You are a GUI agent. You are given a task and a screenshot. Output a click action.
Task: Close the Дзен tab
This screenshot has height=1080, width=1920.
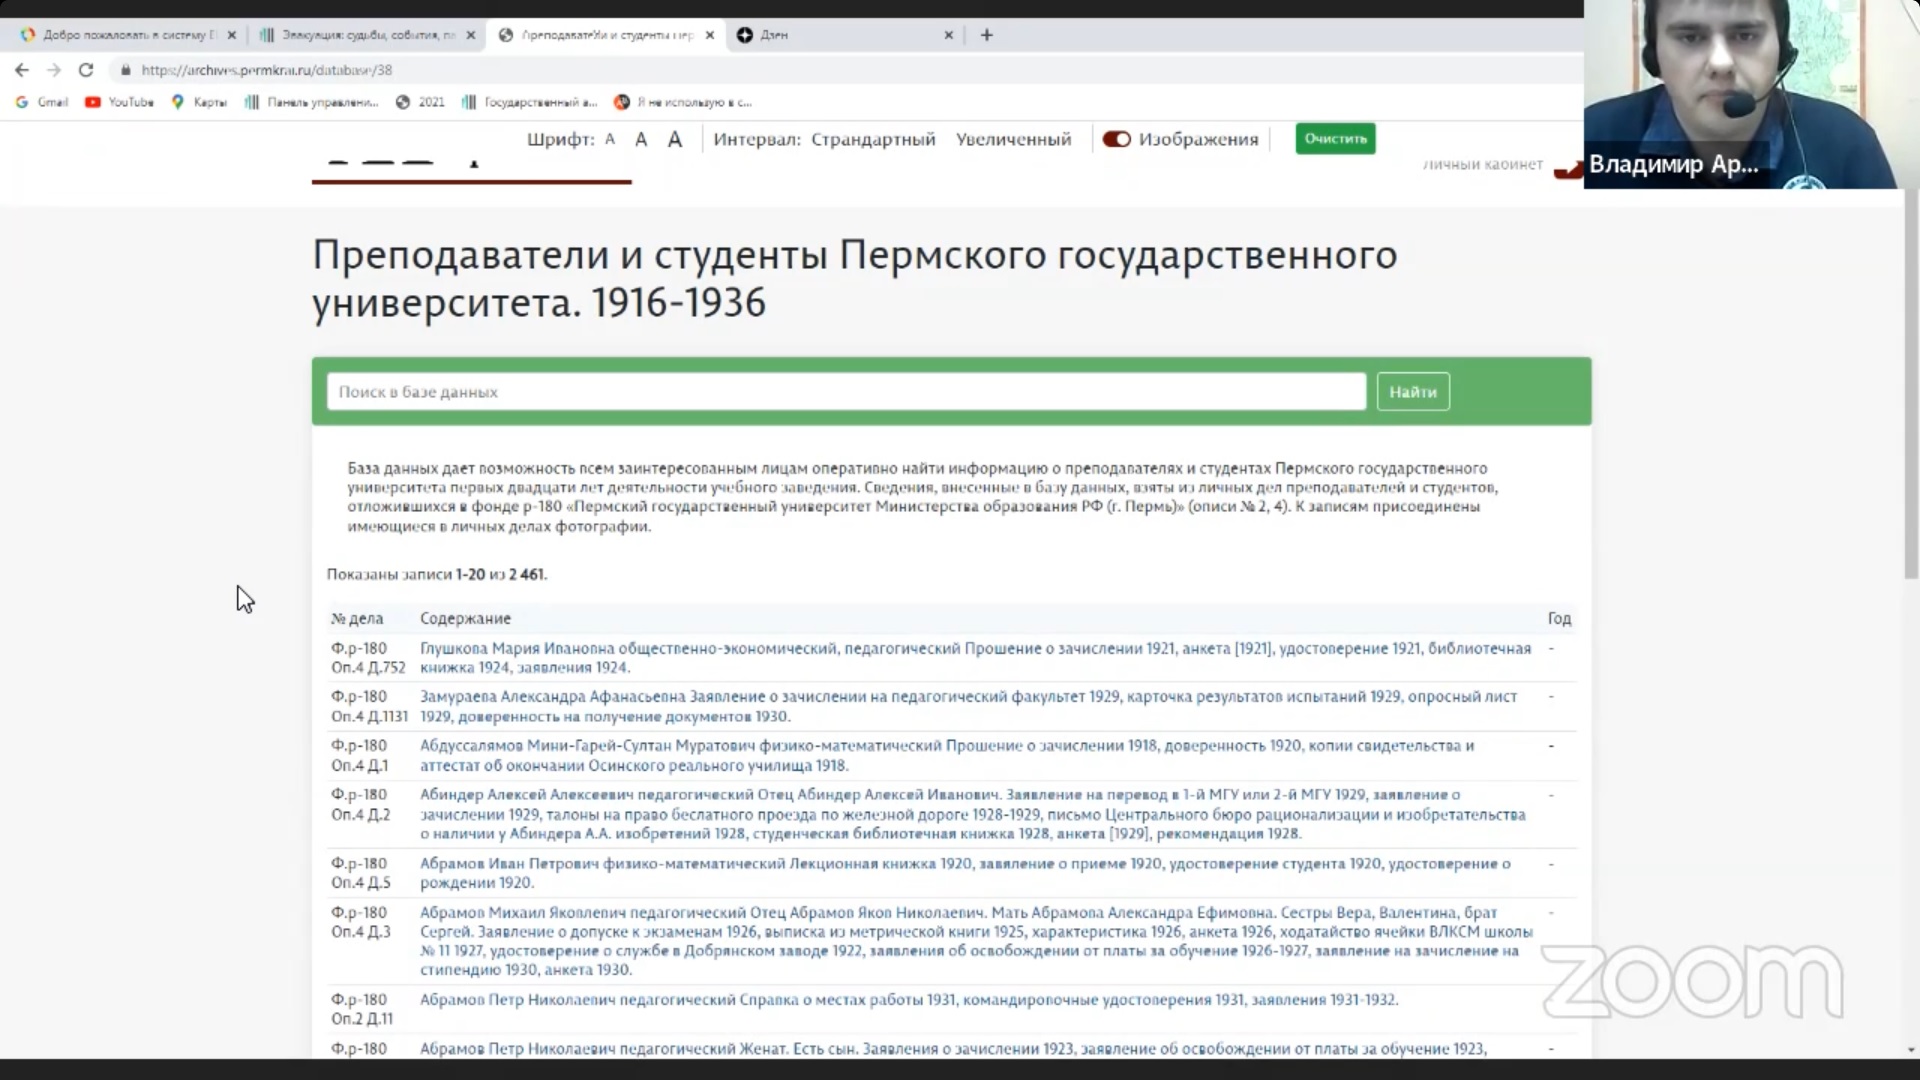click(x=948, y=35)
